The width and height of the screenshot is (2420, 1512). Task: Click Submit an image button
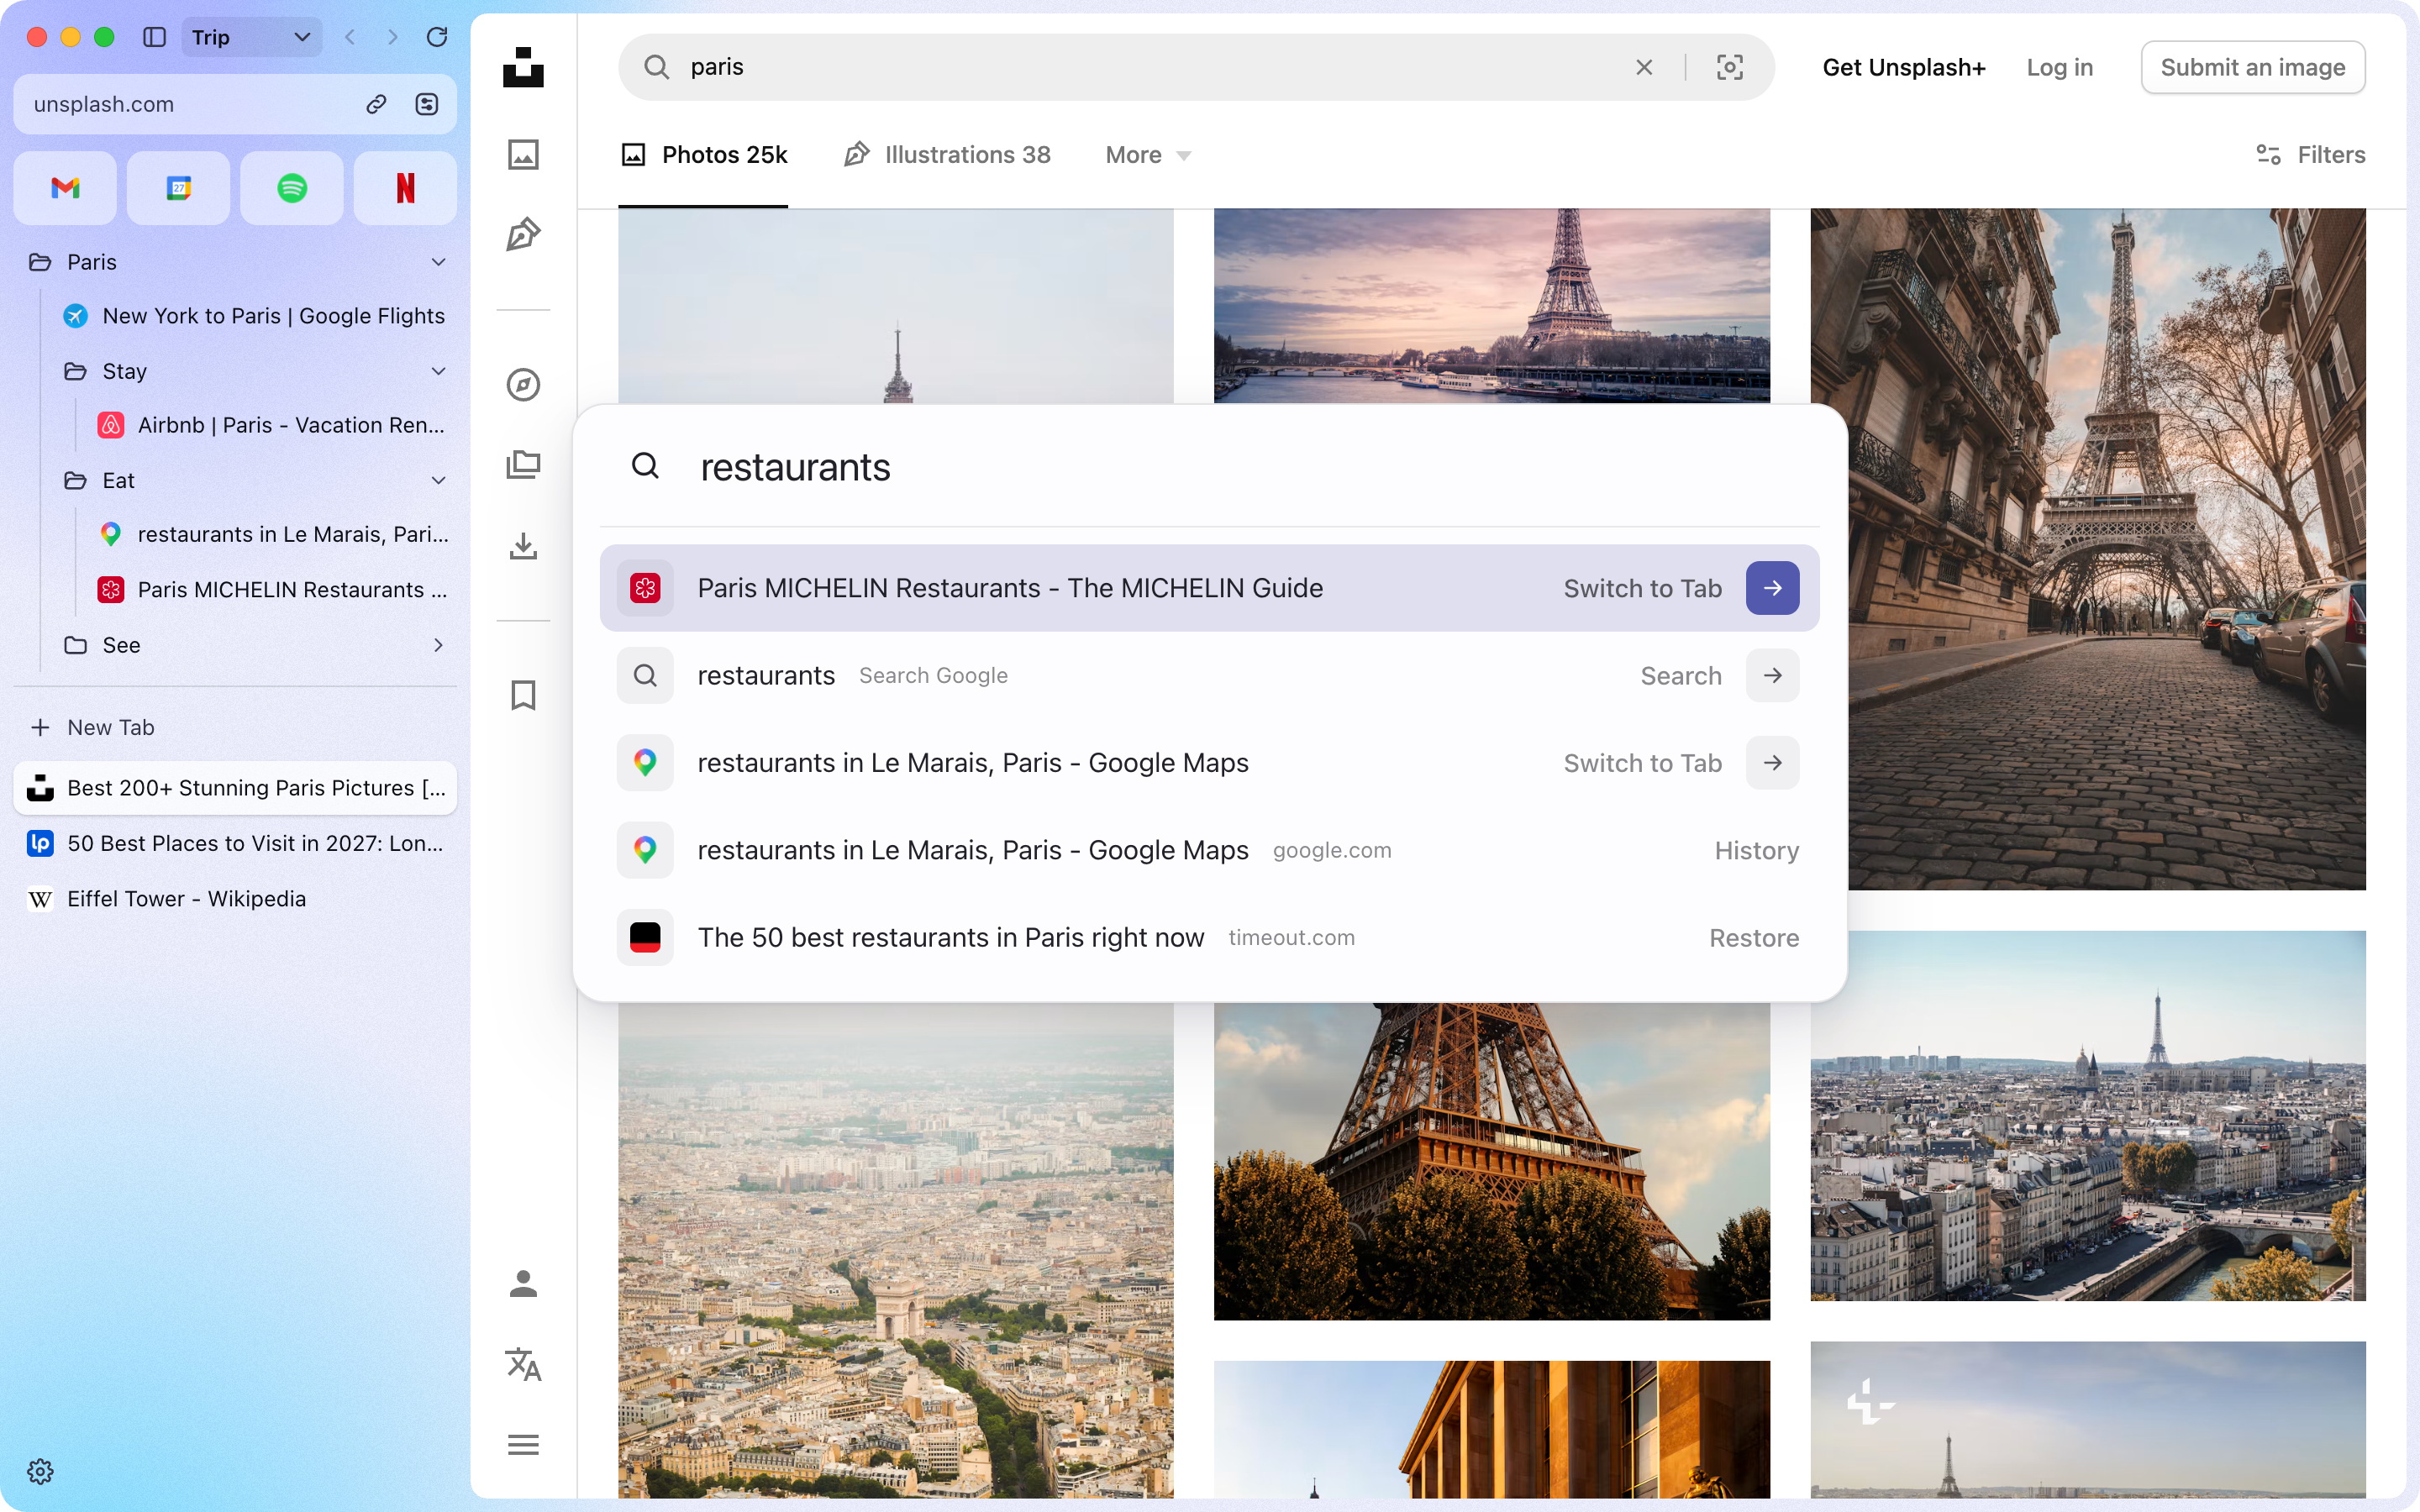tap(2253, 67)
